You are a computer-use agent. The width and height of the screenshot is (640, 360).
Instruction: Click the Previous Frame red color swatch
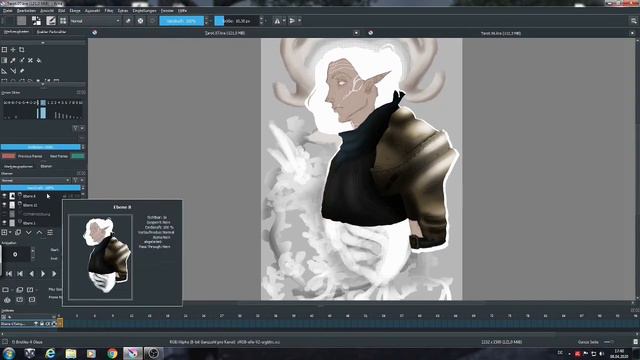[x=9, y=156]
